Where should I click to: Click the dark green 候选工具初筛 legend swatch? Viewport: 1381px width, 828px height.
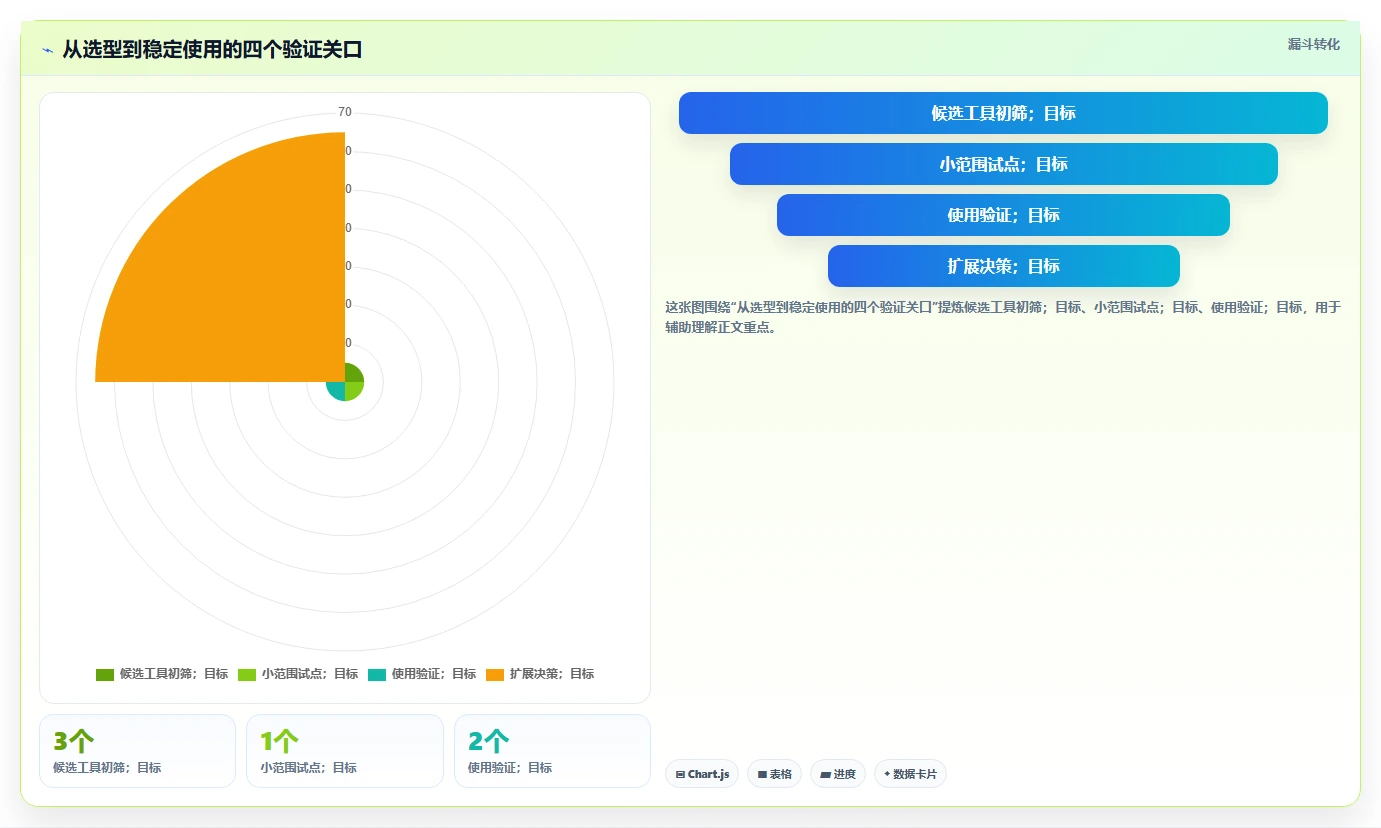click(x=105, y=675)
